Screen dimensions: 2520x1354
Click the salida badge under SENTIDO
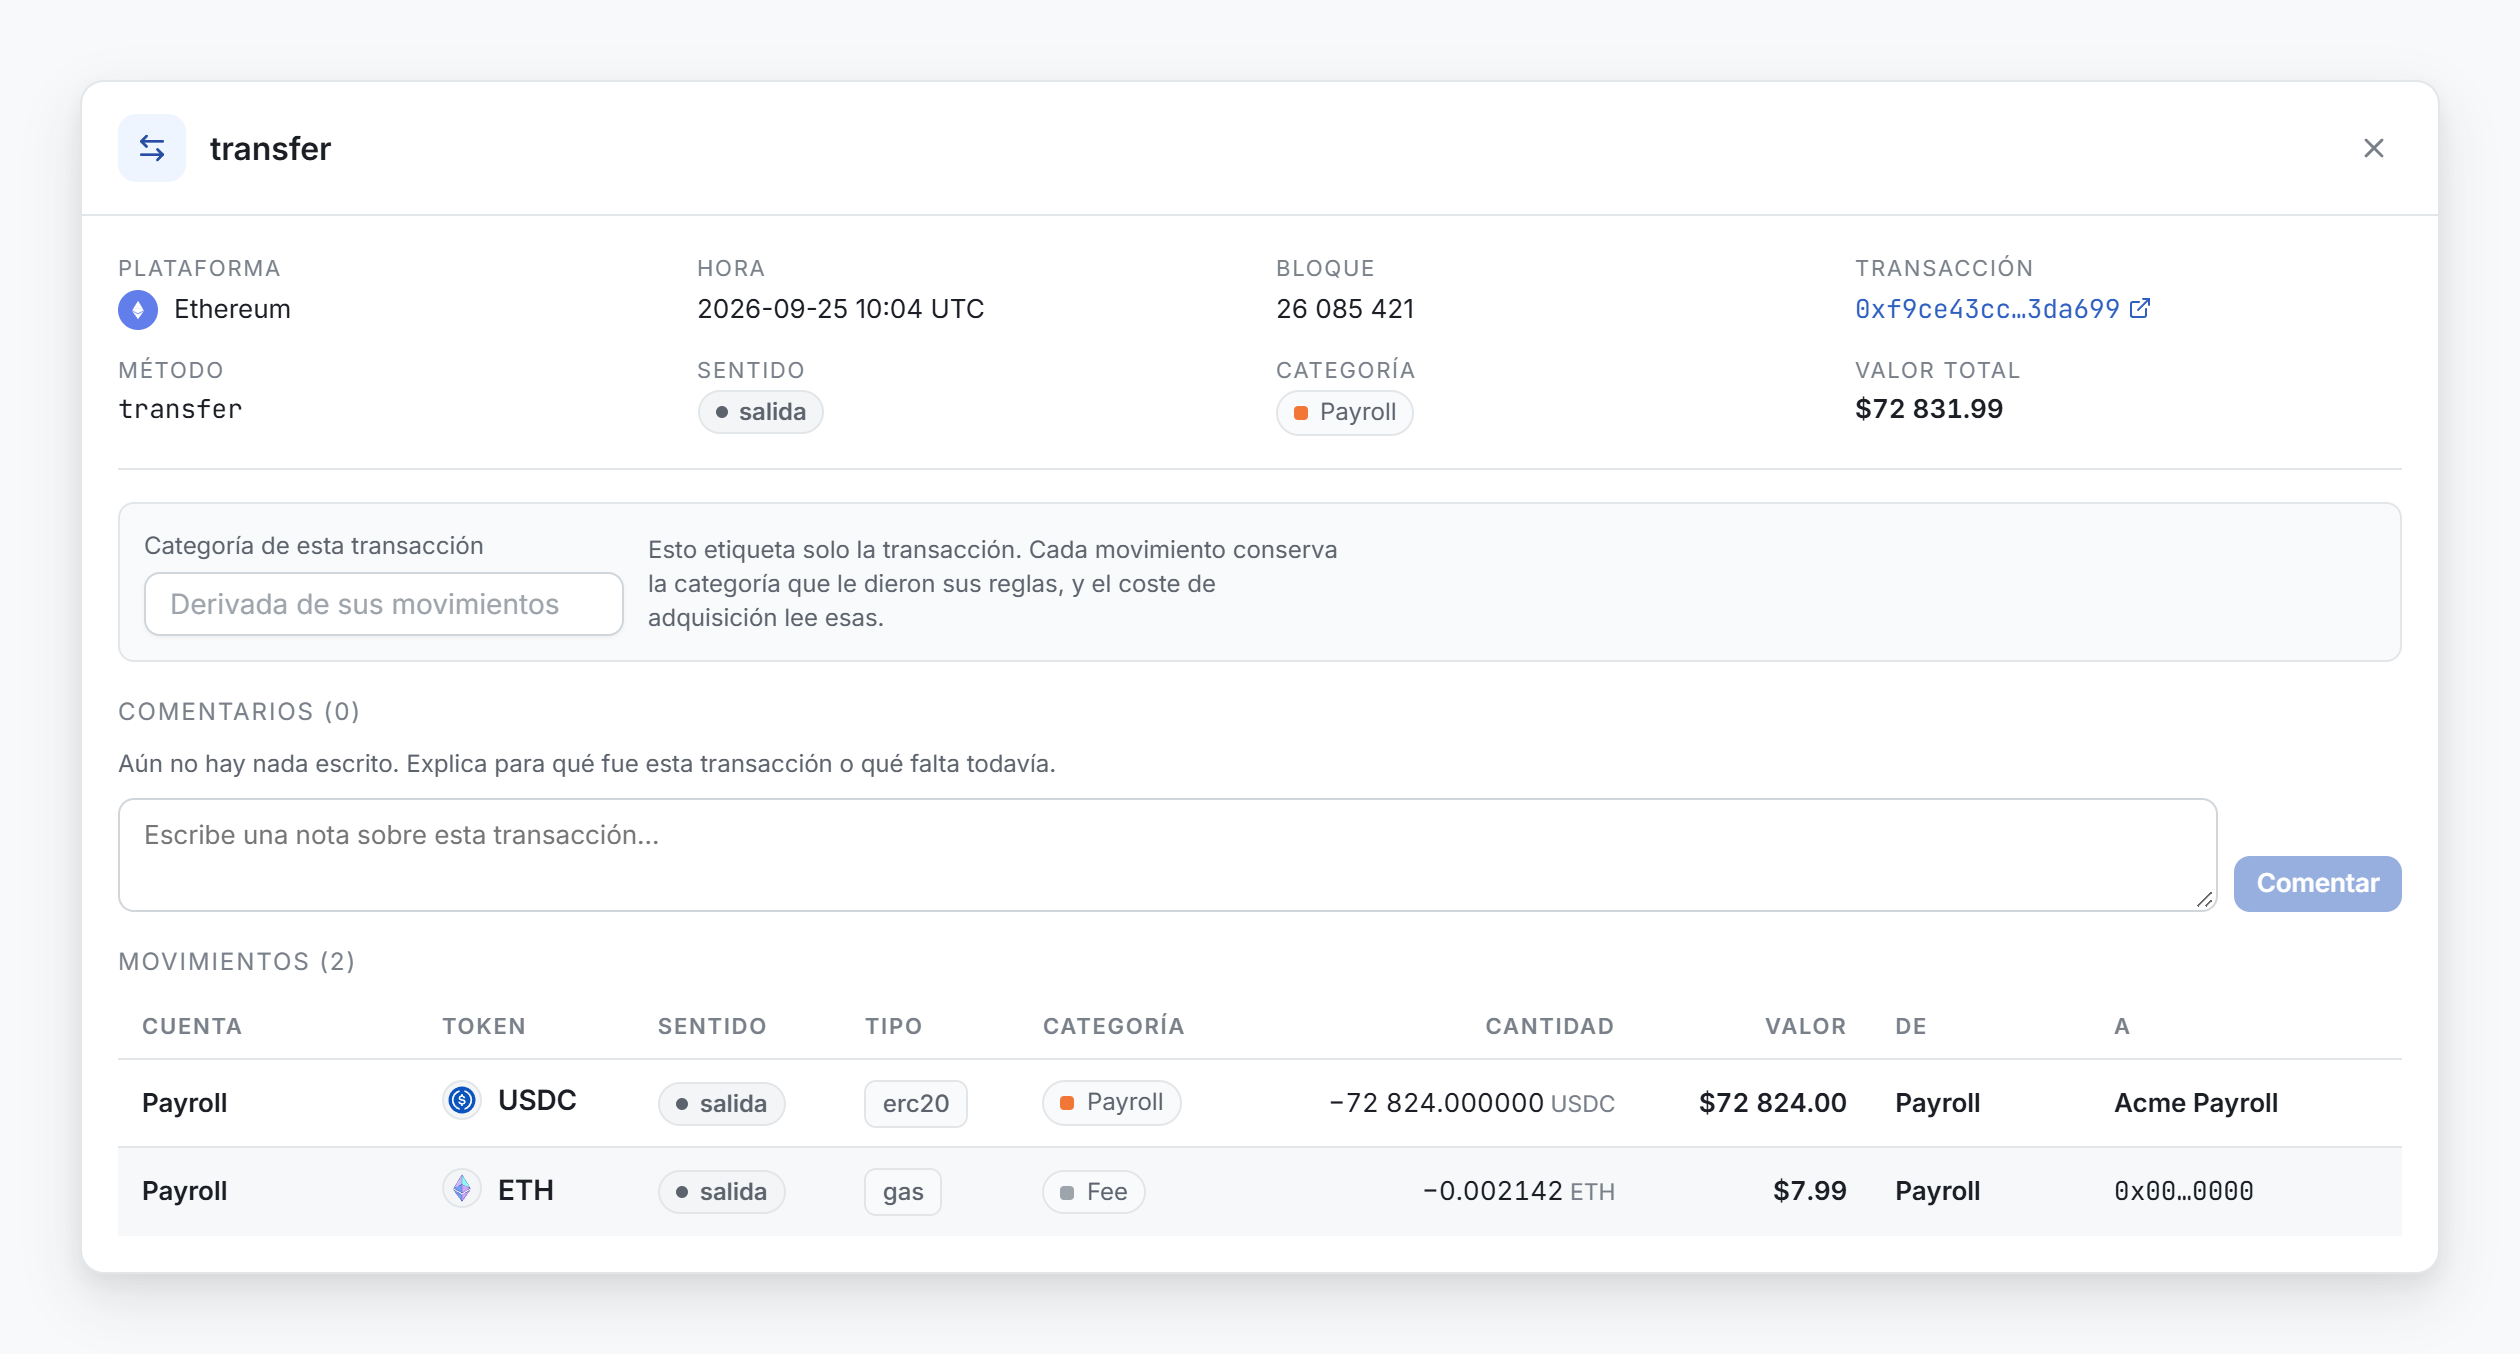click(x=760, y=412)
